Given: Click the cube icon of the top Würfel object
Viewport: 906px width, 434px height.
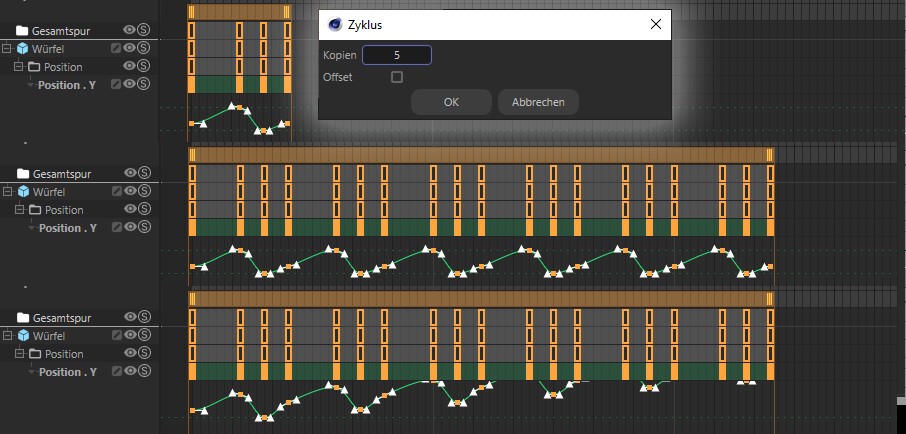Looking at the screenshot, I should (x=23, y=49).
